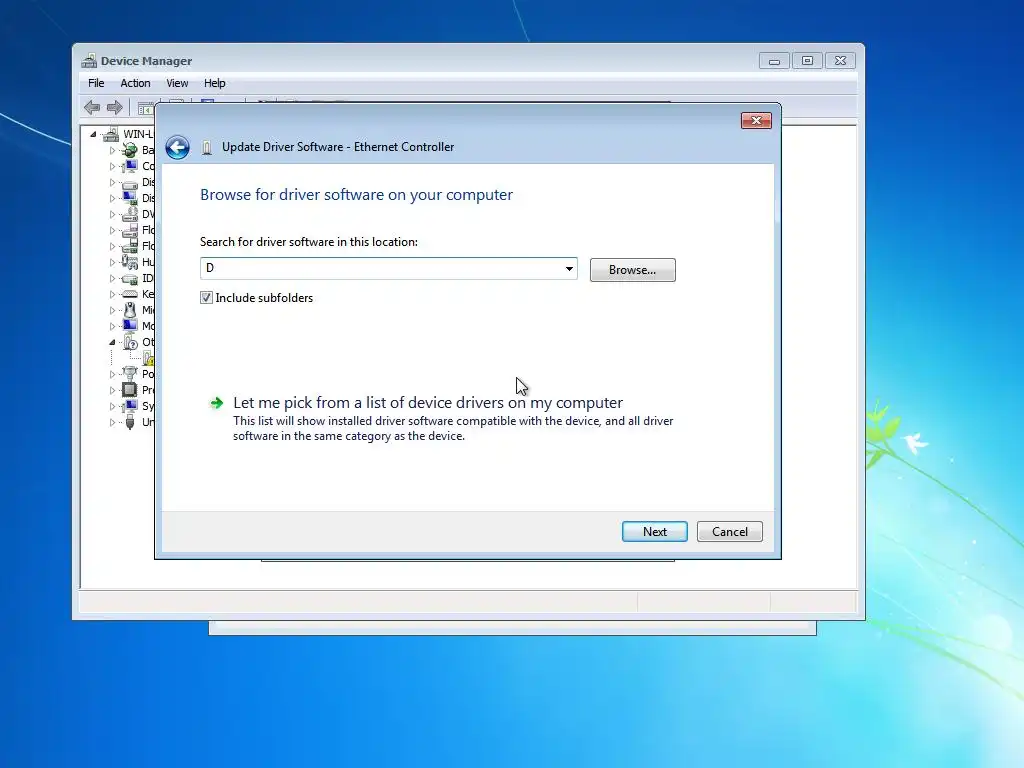Expand the Batteries tree node

click(x=112, y=150)
